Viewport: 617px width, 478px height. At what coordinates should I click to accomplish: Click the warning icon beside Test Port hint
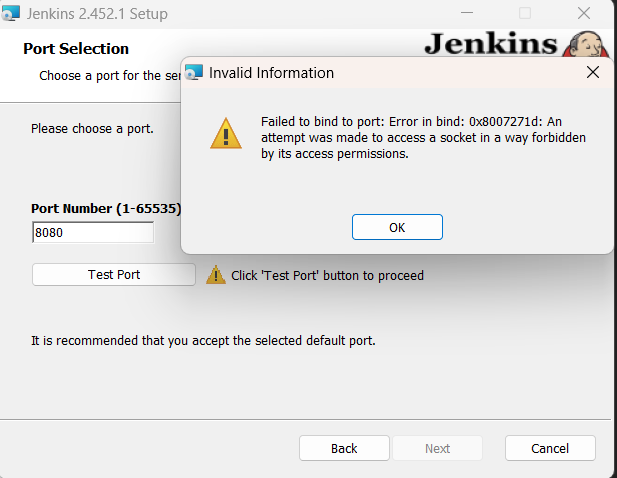[215, 275]
